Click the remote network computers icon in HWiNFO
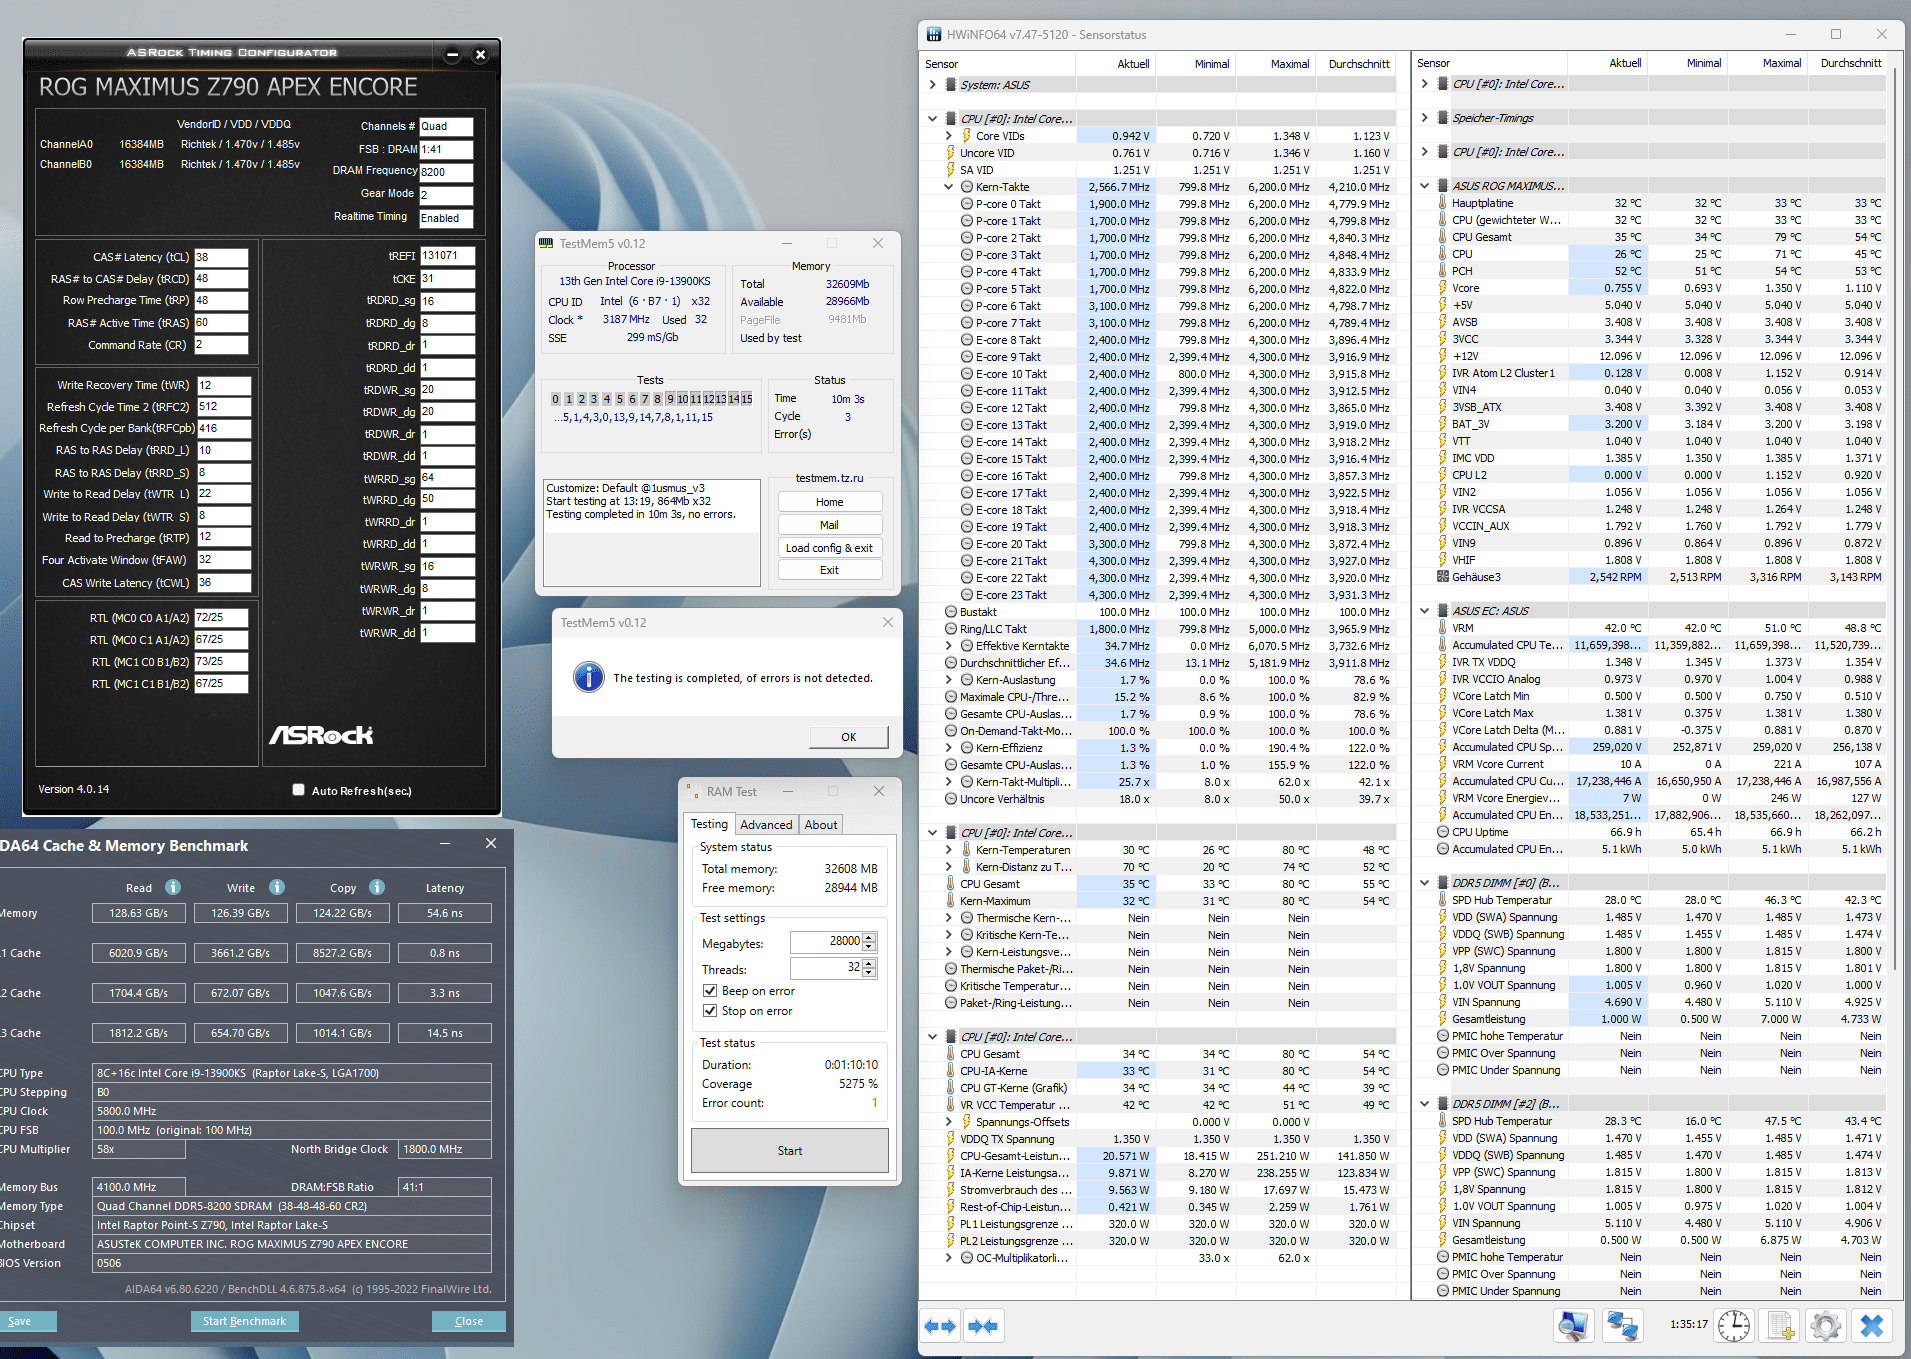The width and height of the screenshot is (1911, 1359). [1621, 1326]
